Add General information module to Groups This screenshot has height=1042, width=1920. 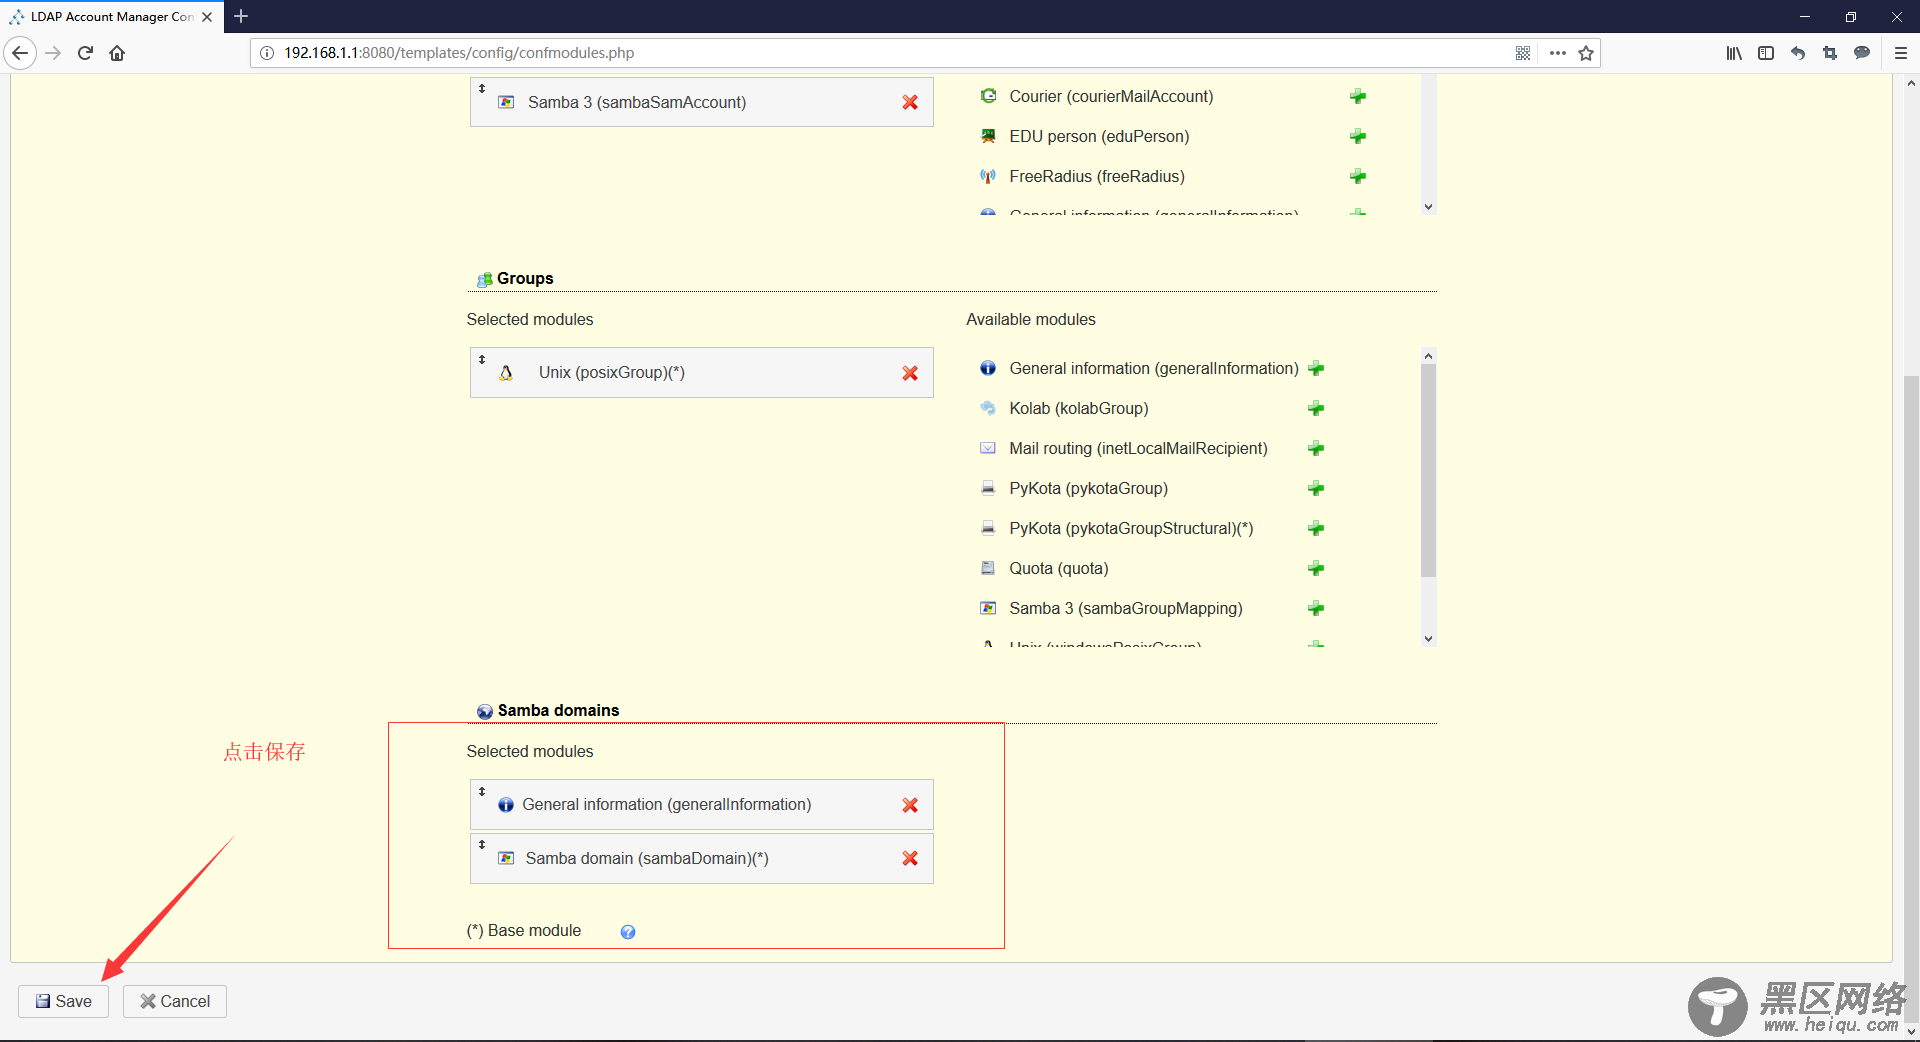pos(1316,368)
